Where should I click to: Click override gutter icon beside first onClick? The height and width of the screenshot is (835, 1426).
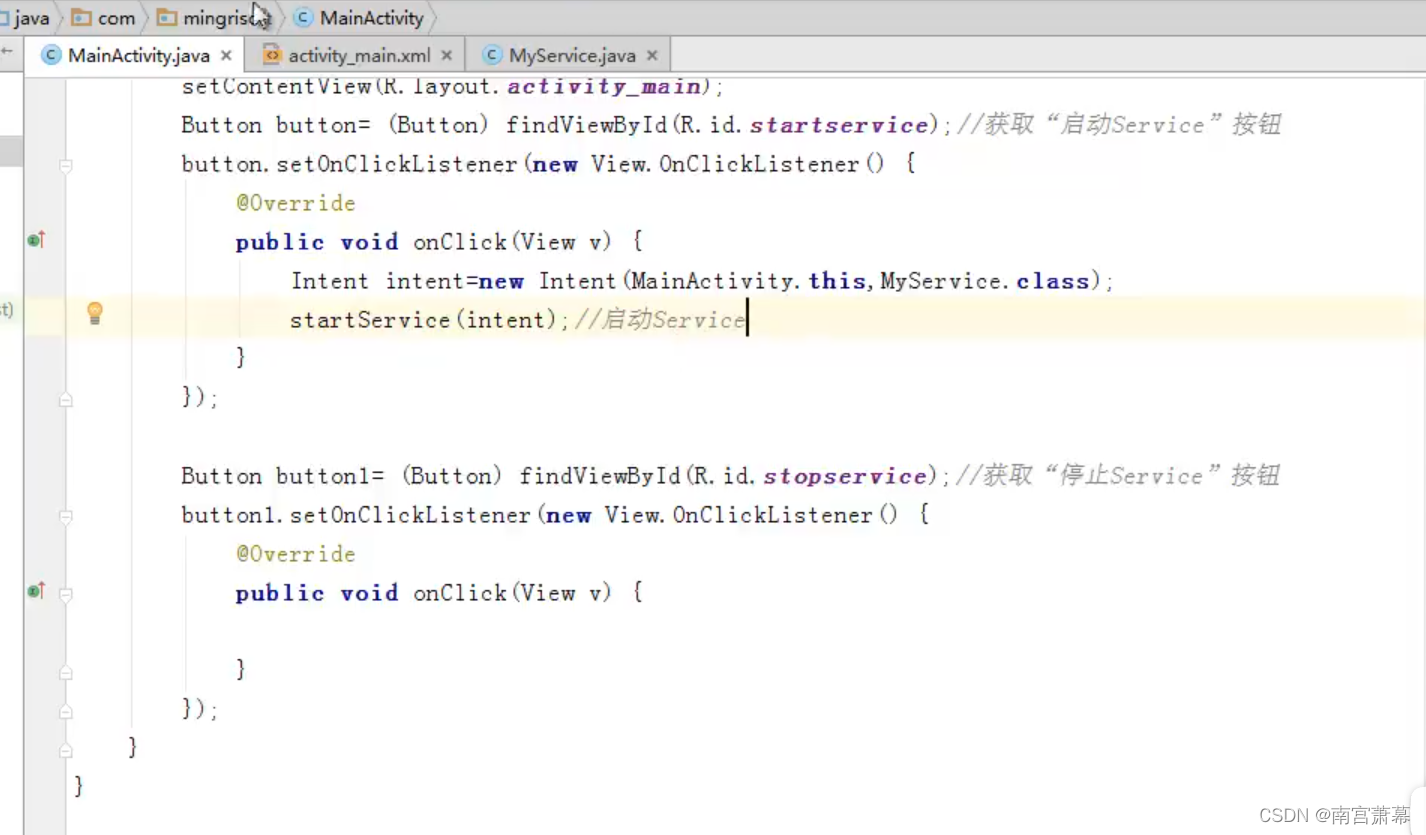pyautogui.click(x=36, y=240)
